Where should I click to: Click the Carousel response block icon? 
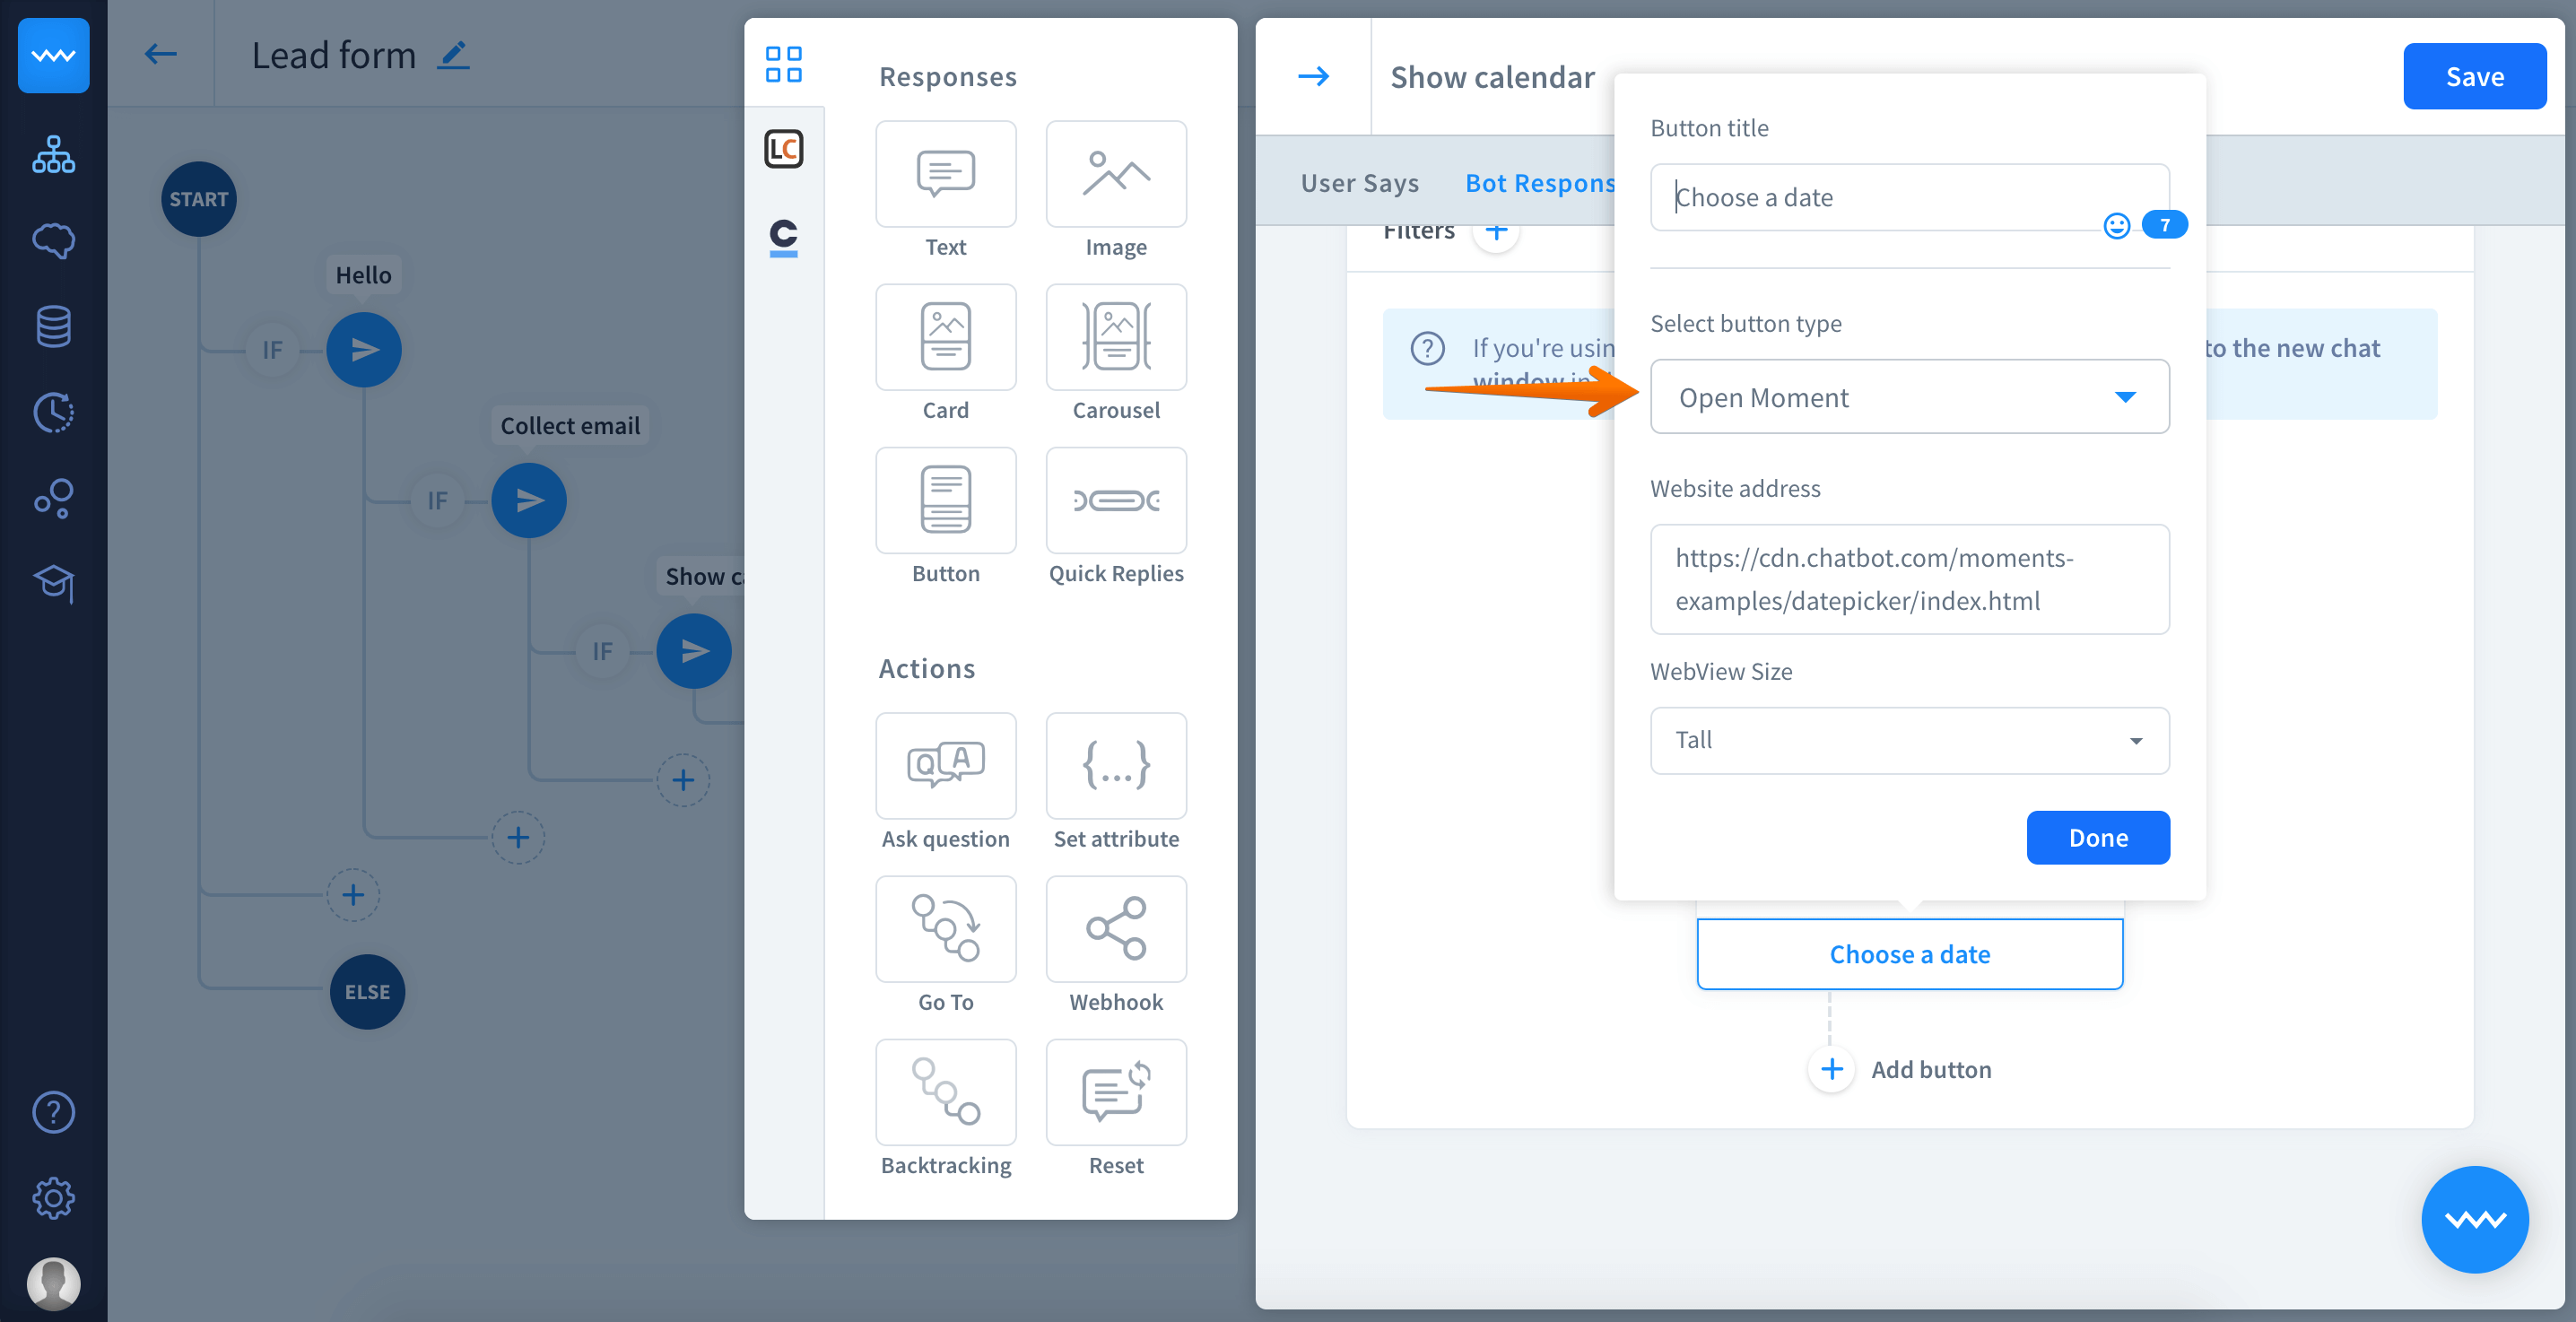tap(1116, 337)
